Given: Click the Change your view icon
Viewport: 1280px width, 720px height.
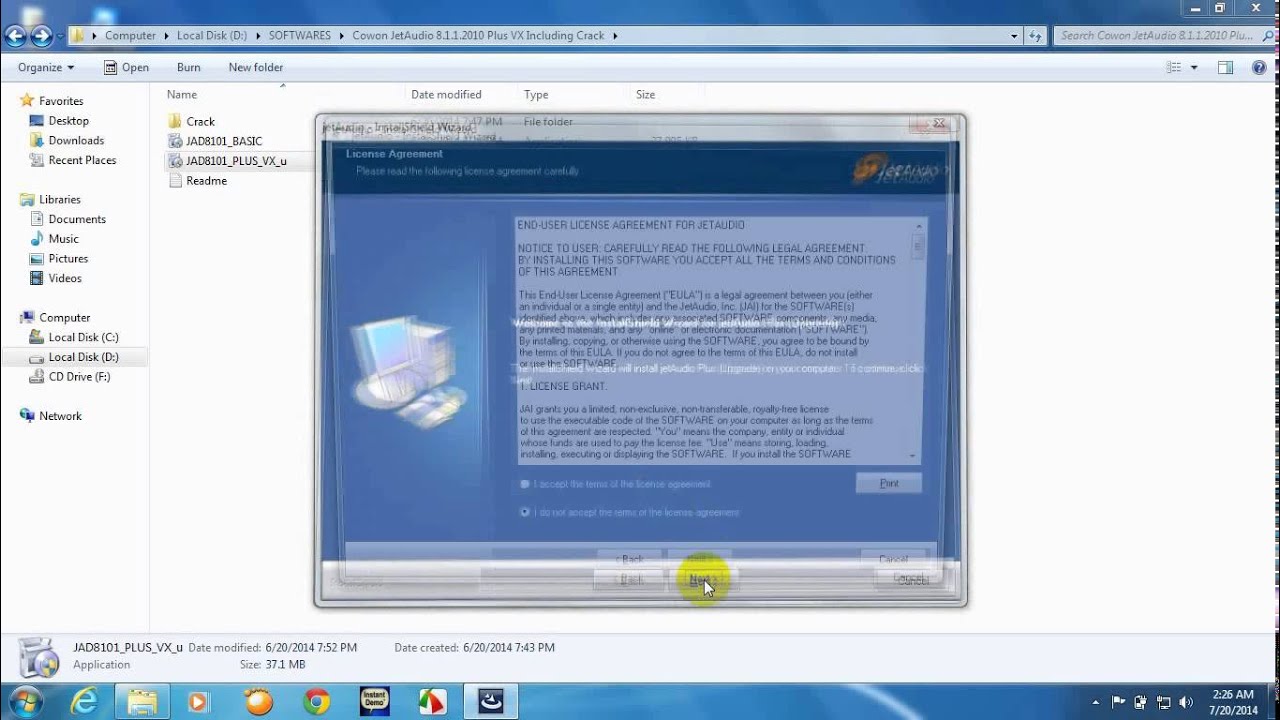Looking at the screenshot, I should pyautogui.click(x=1174, y=67).
